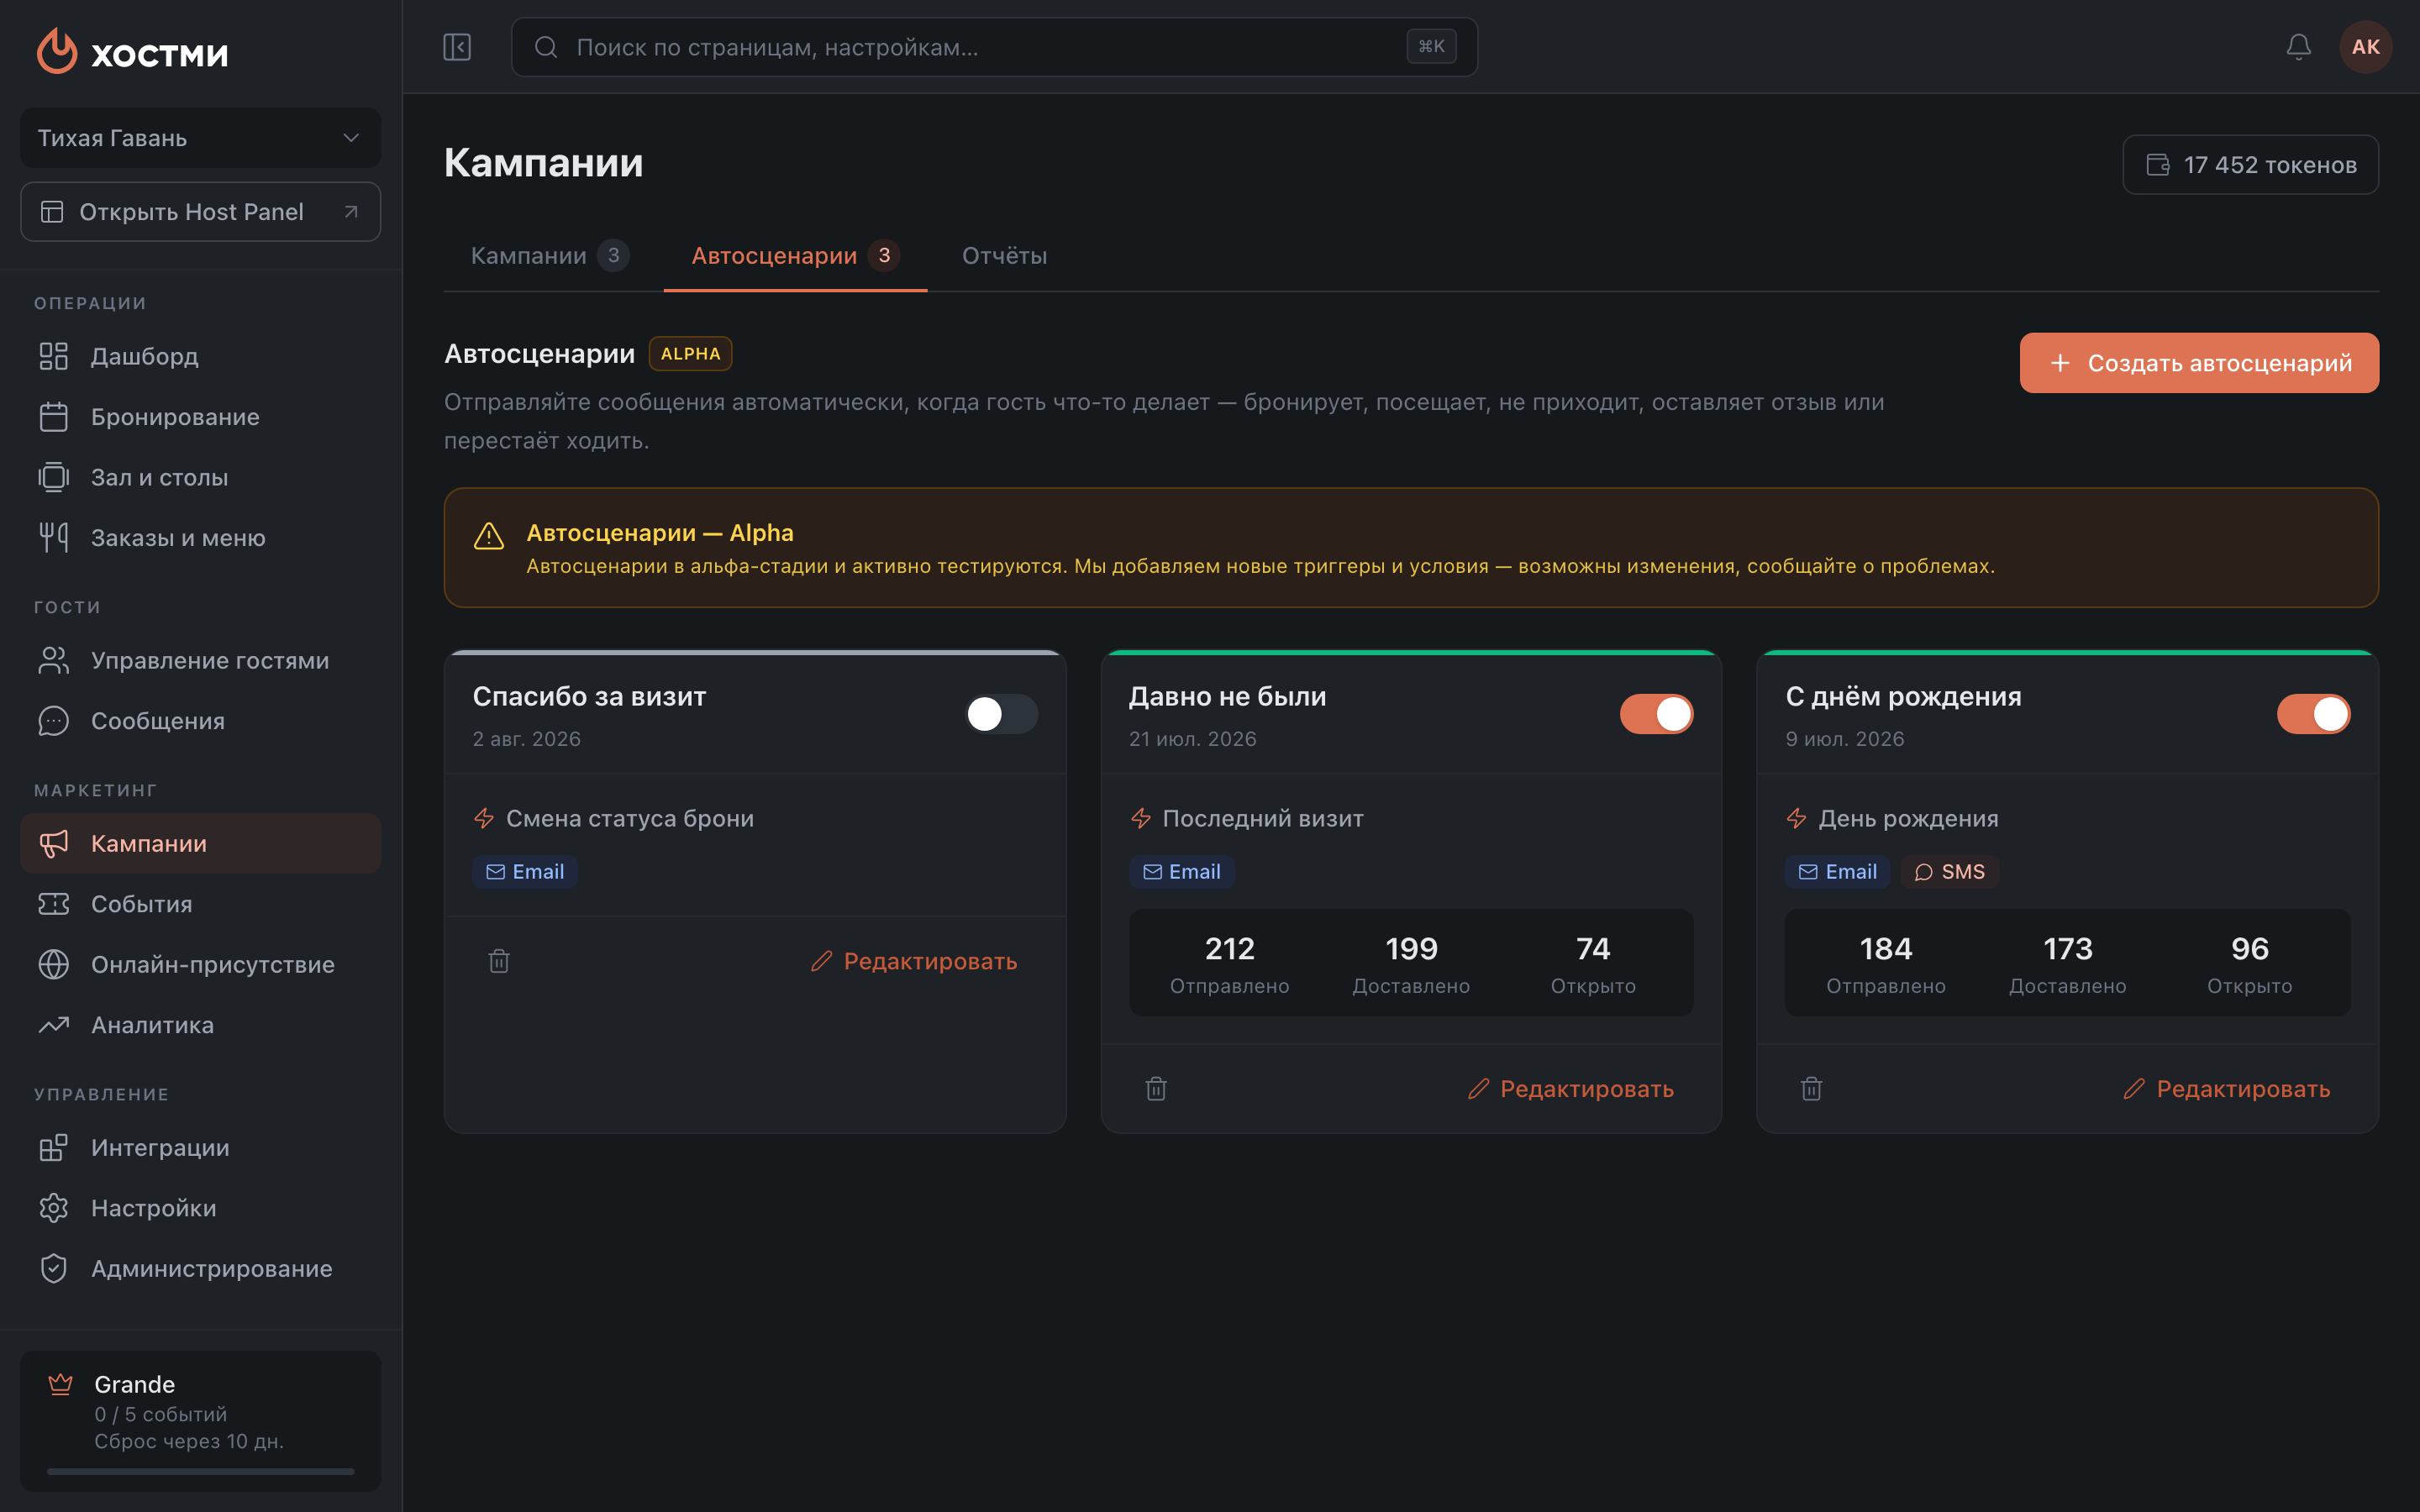Screen dimensions: 2420x1512
Task: Enable the 'Спасибо за визит' toggle
Action: point(1001,714)
